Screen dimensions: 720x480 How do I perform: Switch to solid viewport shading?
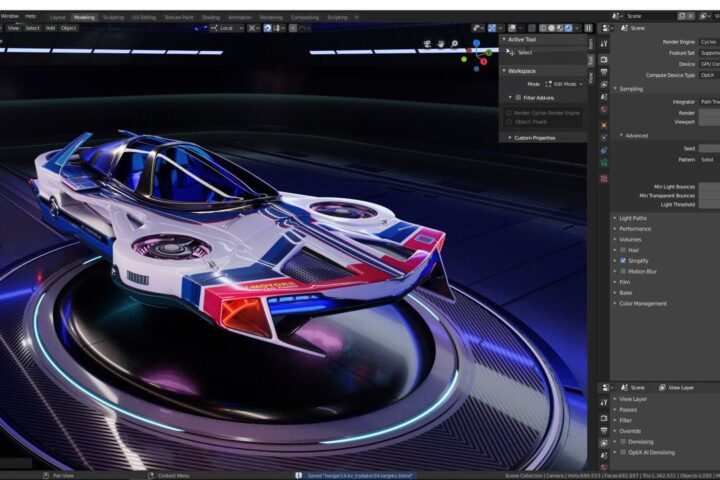click(x=551, y=28)
